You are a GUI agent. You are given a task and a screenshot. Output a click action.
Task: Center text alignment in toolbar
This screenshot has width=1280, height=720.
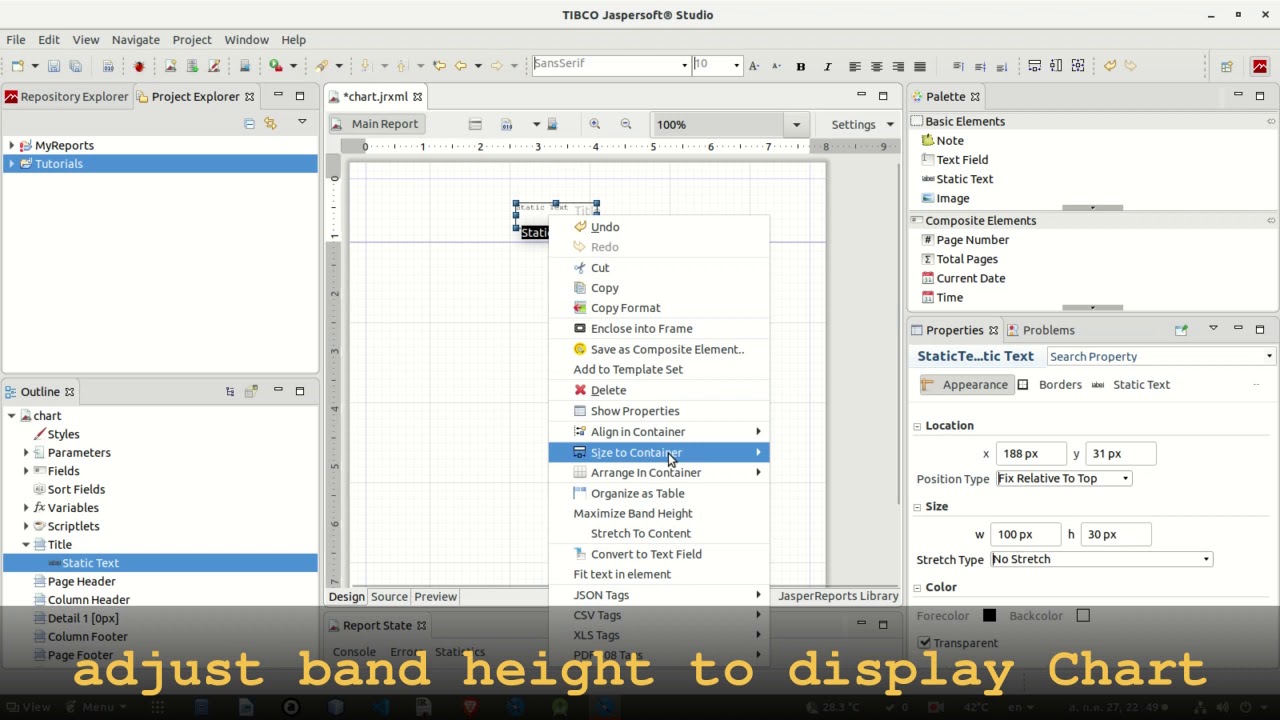876,66
